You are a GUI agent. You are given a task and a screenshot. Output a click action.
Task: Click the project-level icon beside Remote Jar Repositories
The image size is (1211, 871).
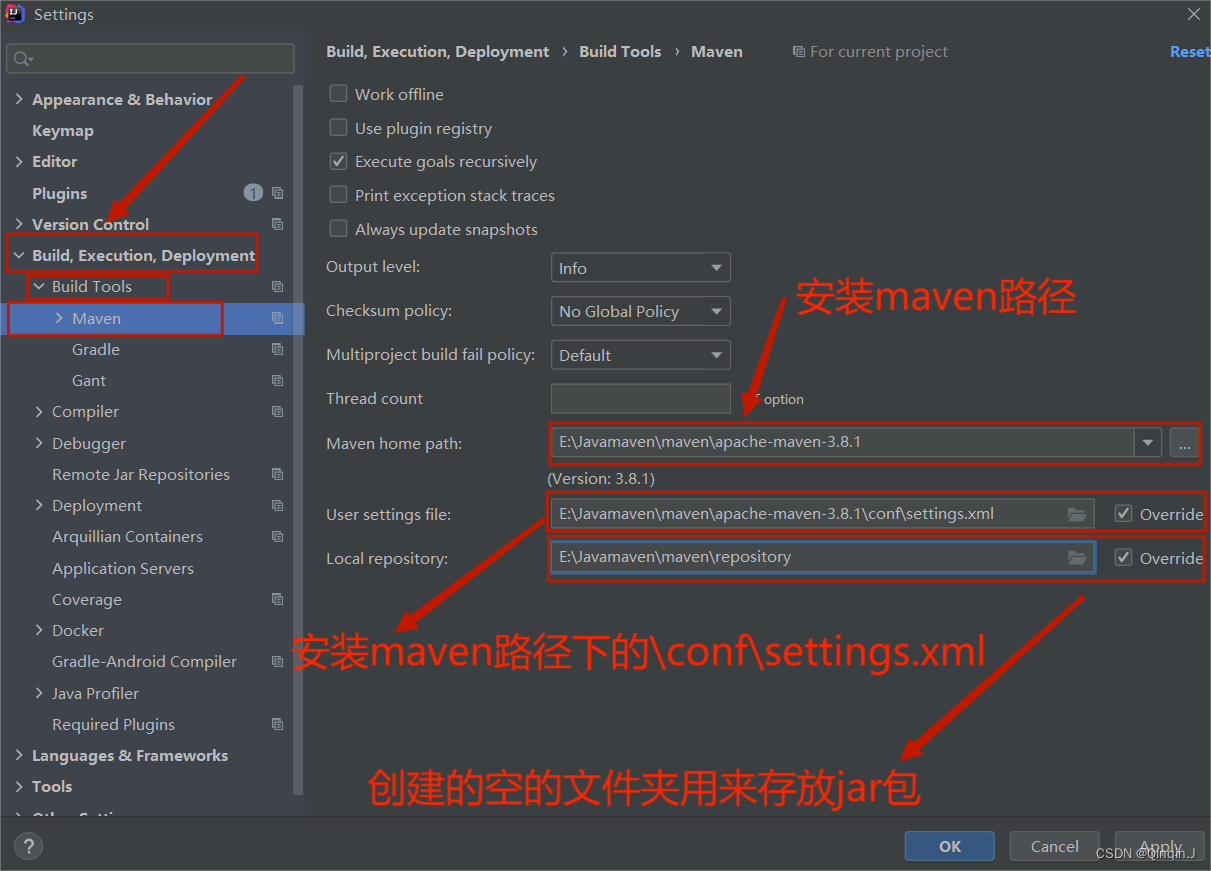point(277,474)
